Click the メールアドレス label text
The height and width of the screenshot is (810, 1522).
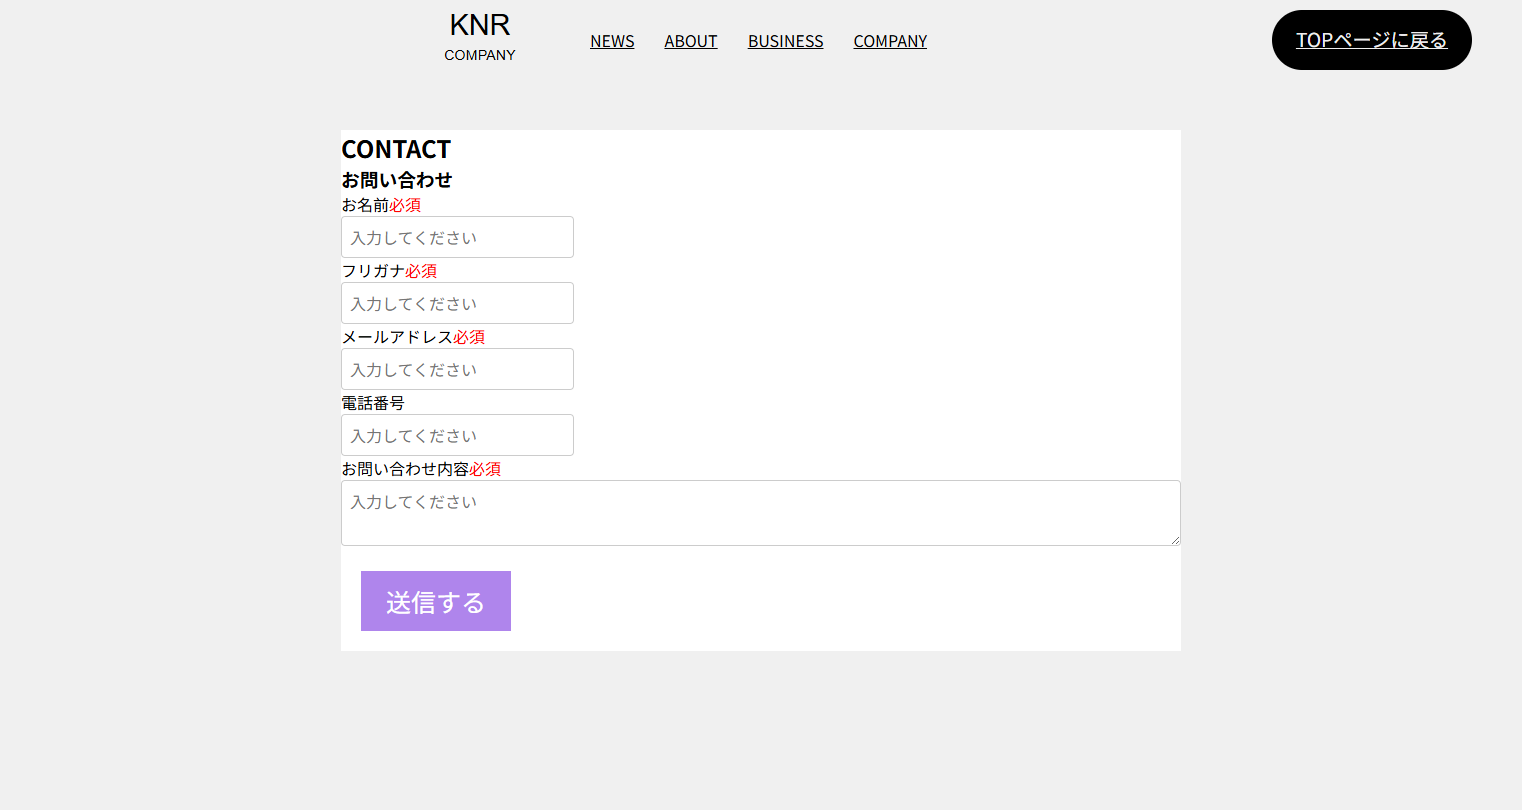[397, 337]
